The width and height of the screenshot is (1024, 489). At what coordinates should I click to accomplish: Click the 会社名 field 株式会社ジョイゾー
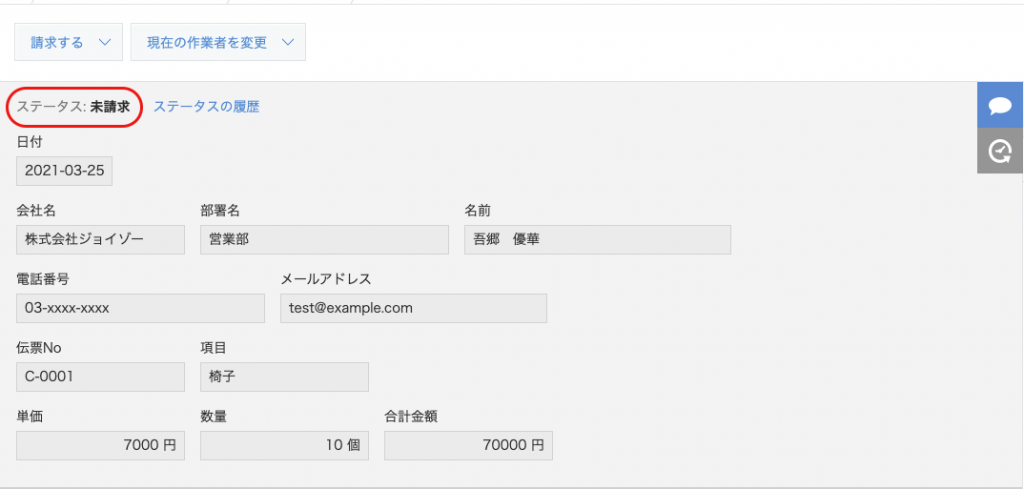pyautogui.click(x=101, y=240)
